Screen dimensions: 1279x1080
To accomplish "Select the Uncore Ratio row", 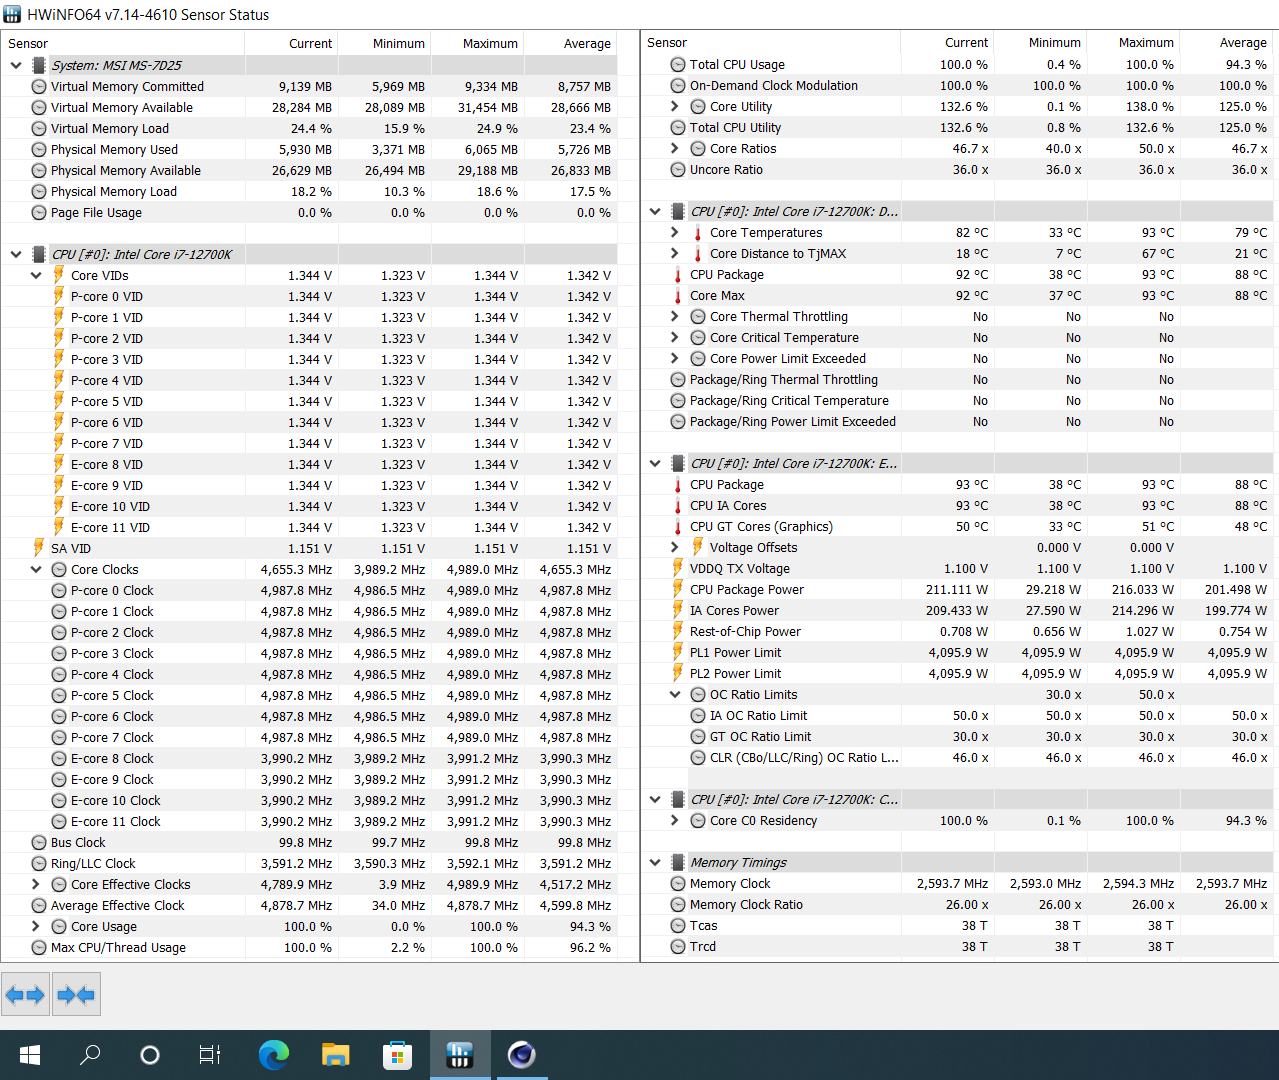I will coord(957,169).
